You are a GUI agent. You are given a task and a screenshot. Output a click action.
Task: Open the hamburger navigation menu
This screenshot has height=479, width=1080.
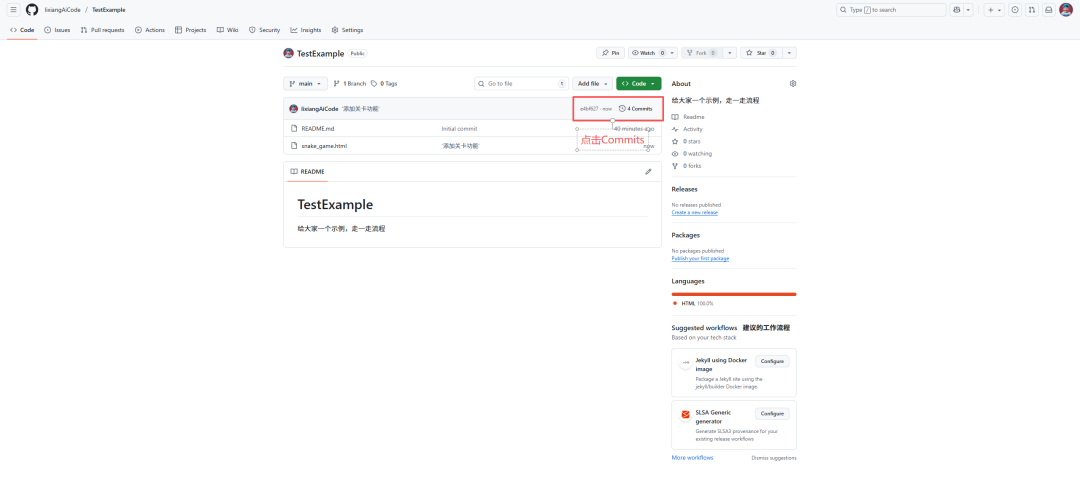click(14, 10)
